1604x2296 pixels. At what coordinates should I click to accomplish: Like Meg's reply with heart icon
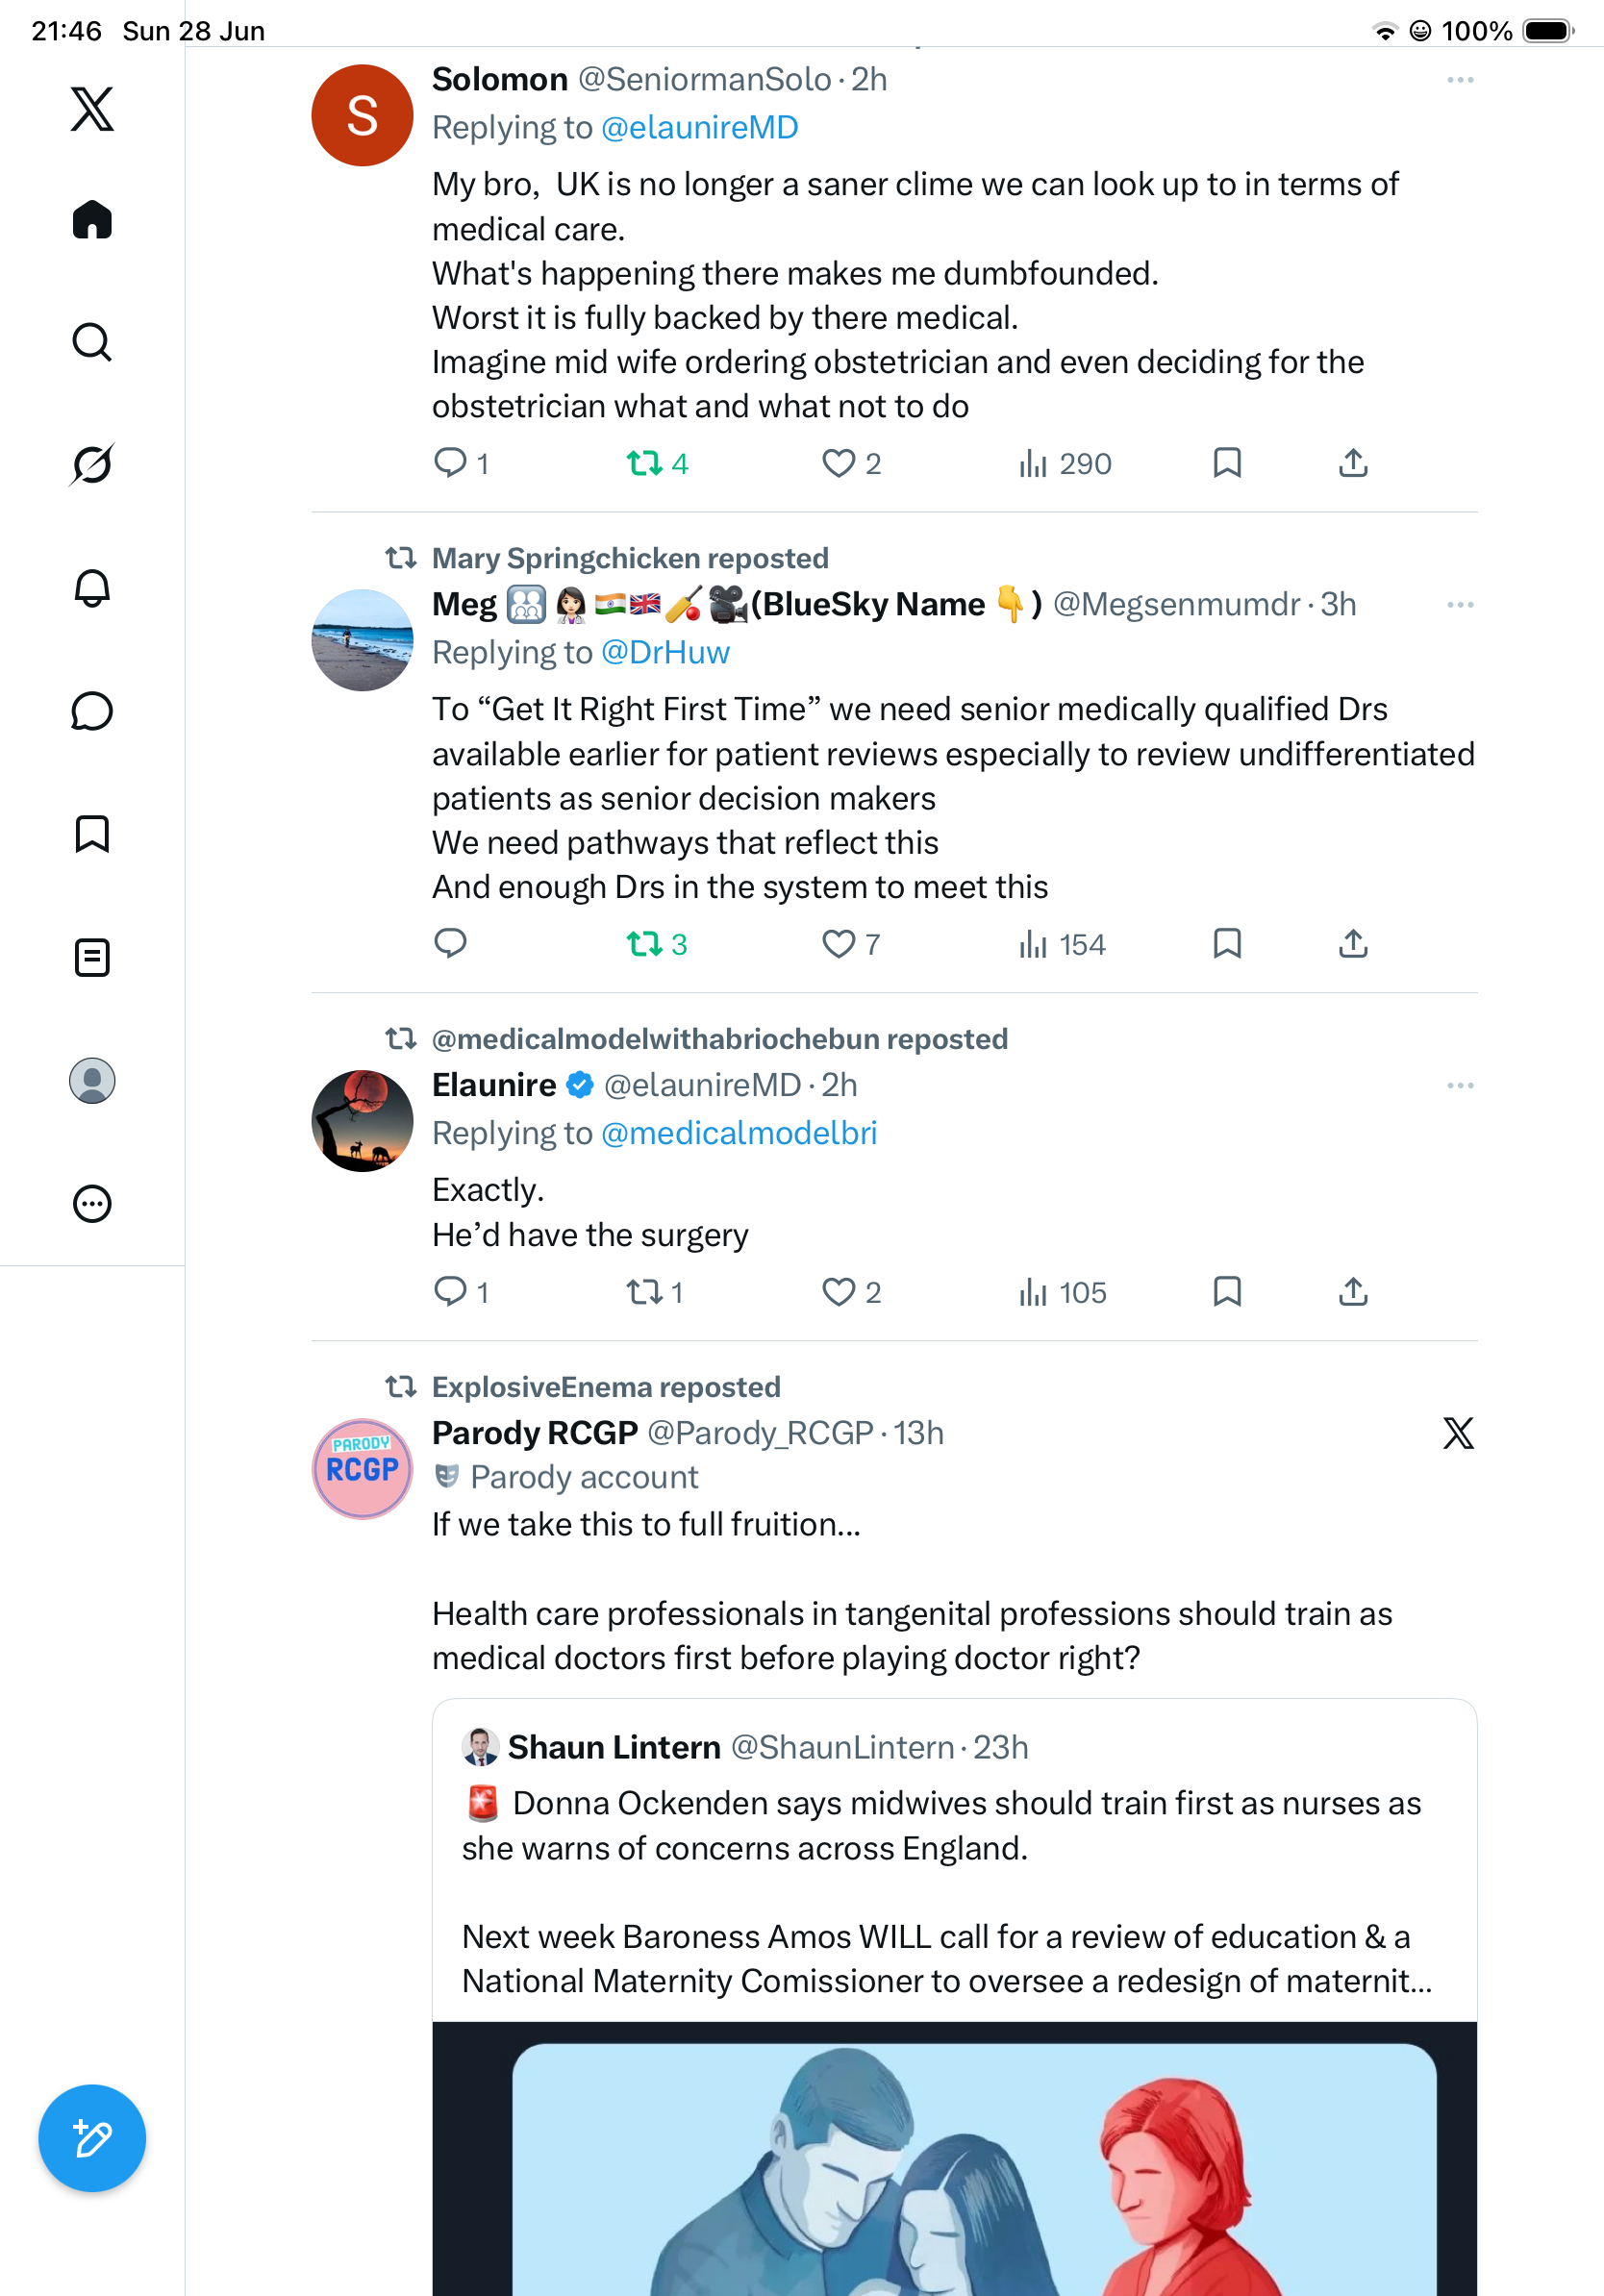pyautogui.click(x=838, y=943)
